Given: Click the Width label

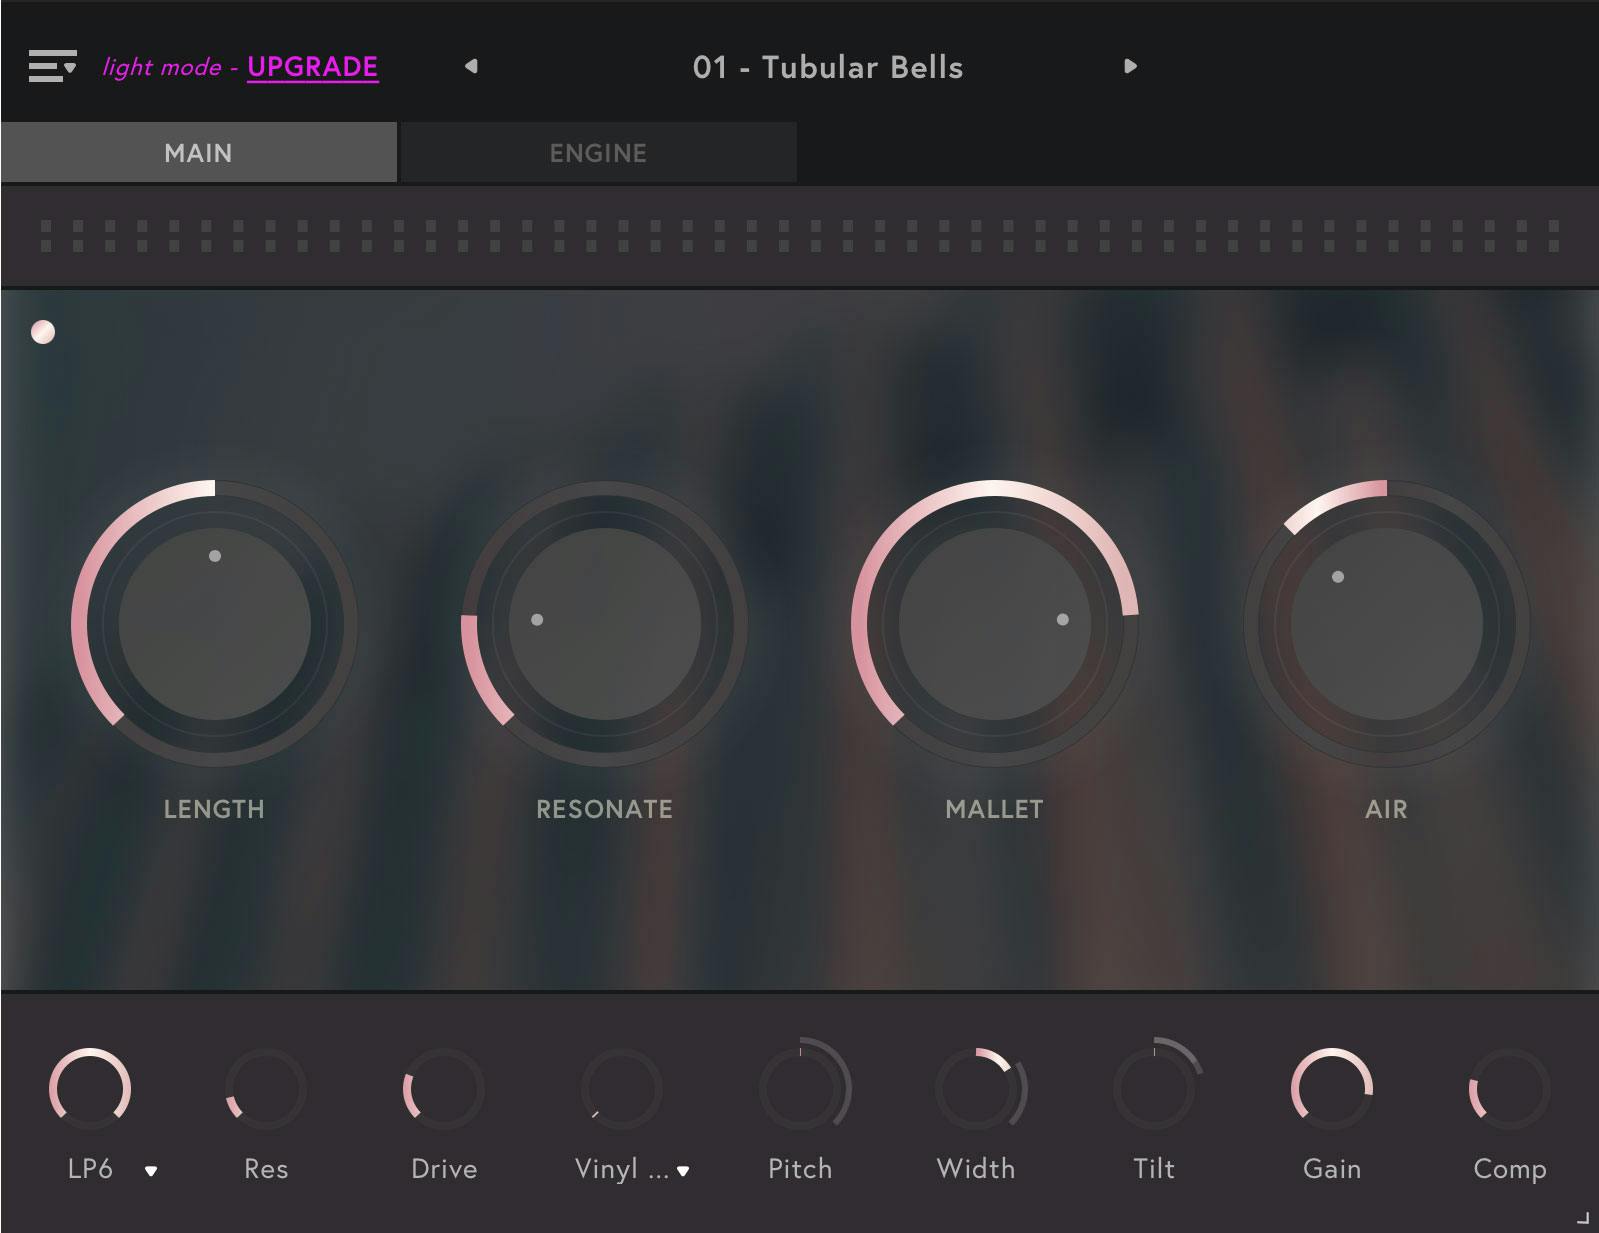Looking at the screenshot, I should [976, 1169].
